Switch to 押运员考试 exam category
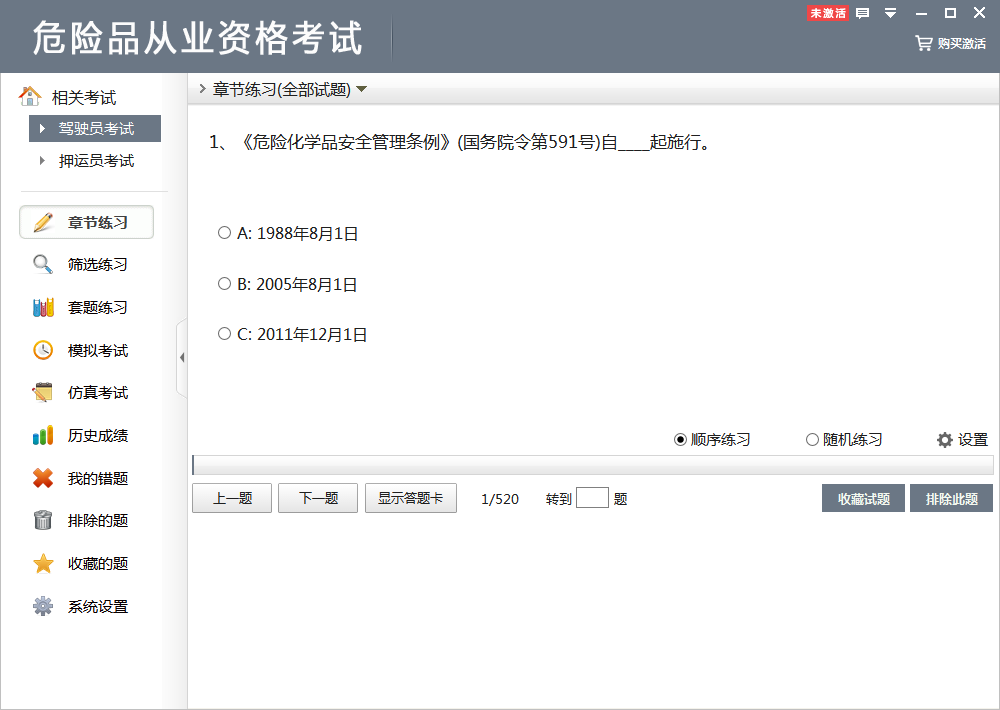This screenshot has width=1000, height=710. coord(94,160)
